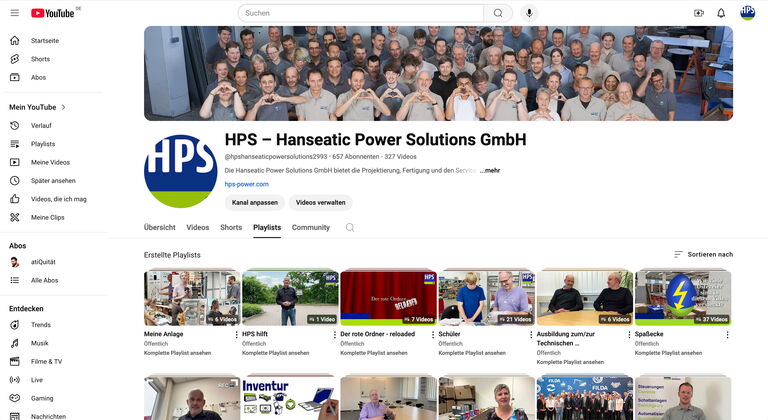
Task: Search the channel with magnifier icon
Action: click(350, 228)
